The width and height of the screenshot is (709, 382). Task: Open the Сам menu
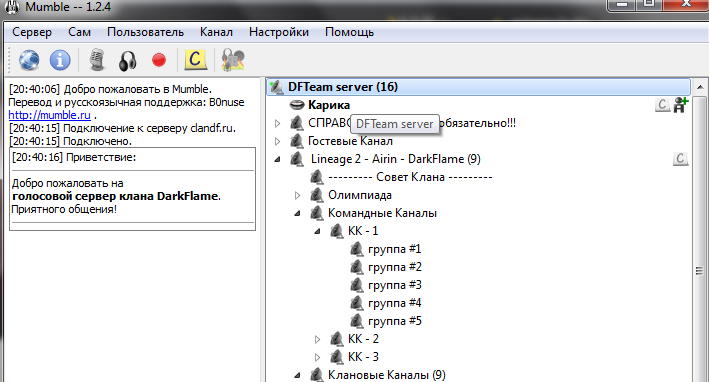point(80,32)
